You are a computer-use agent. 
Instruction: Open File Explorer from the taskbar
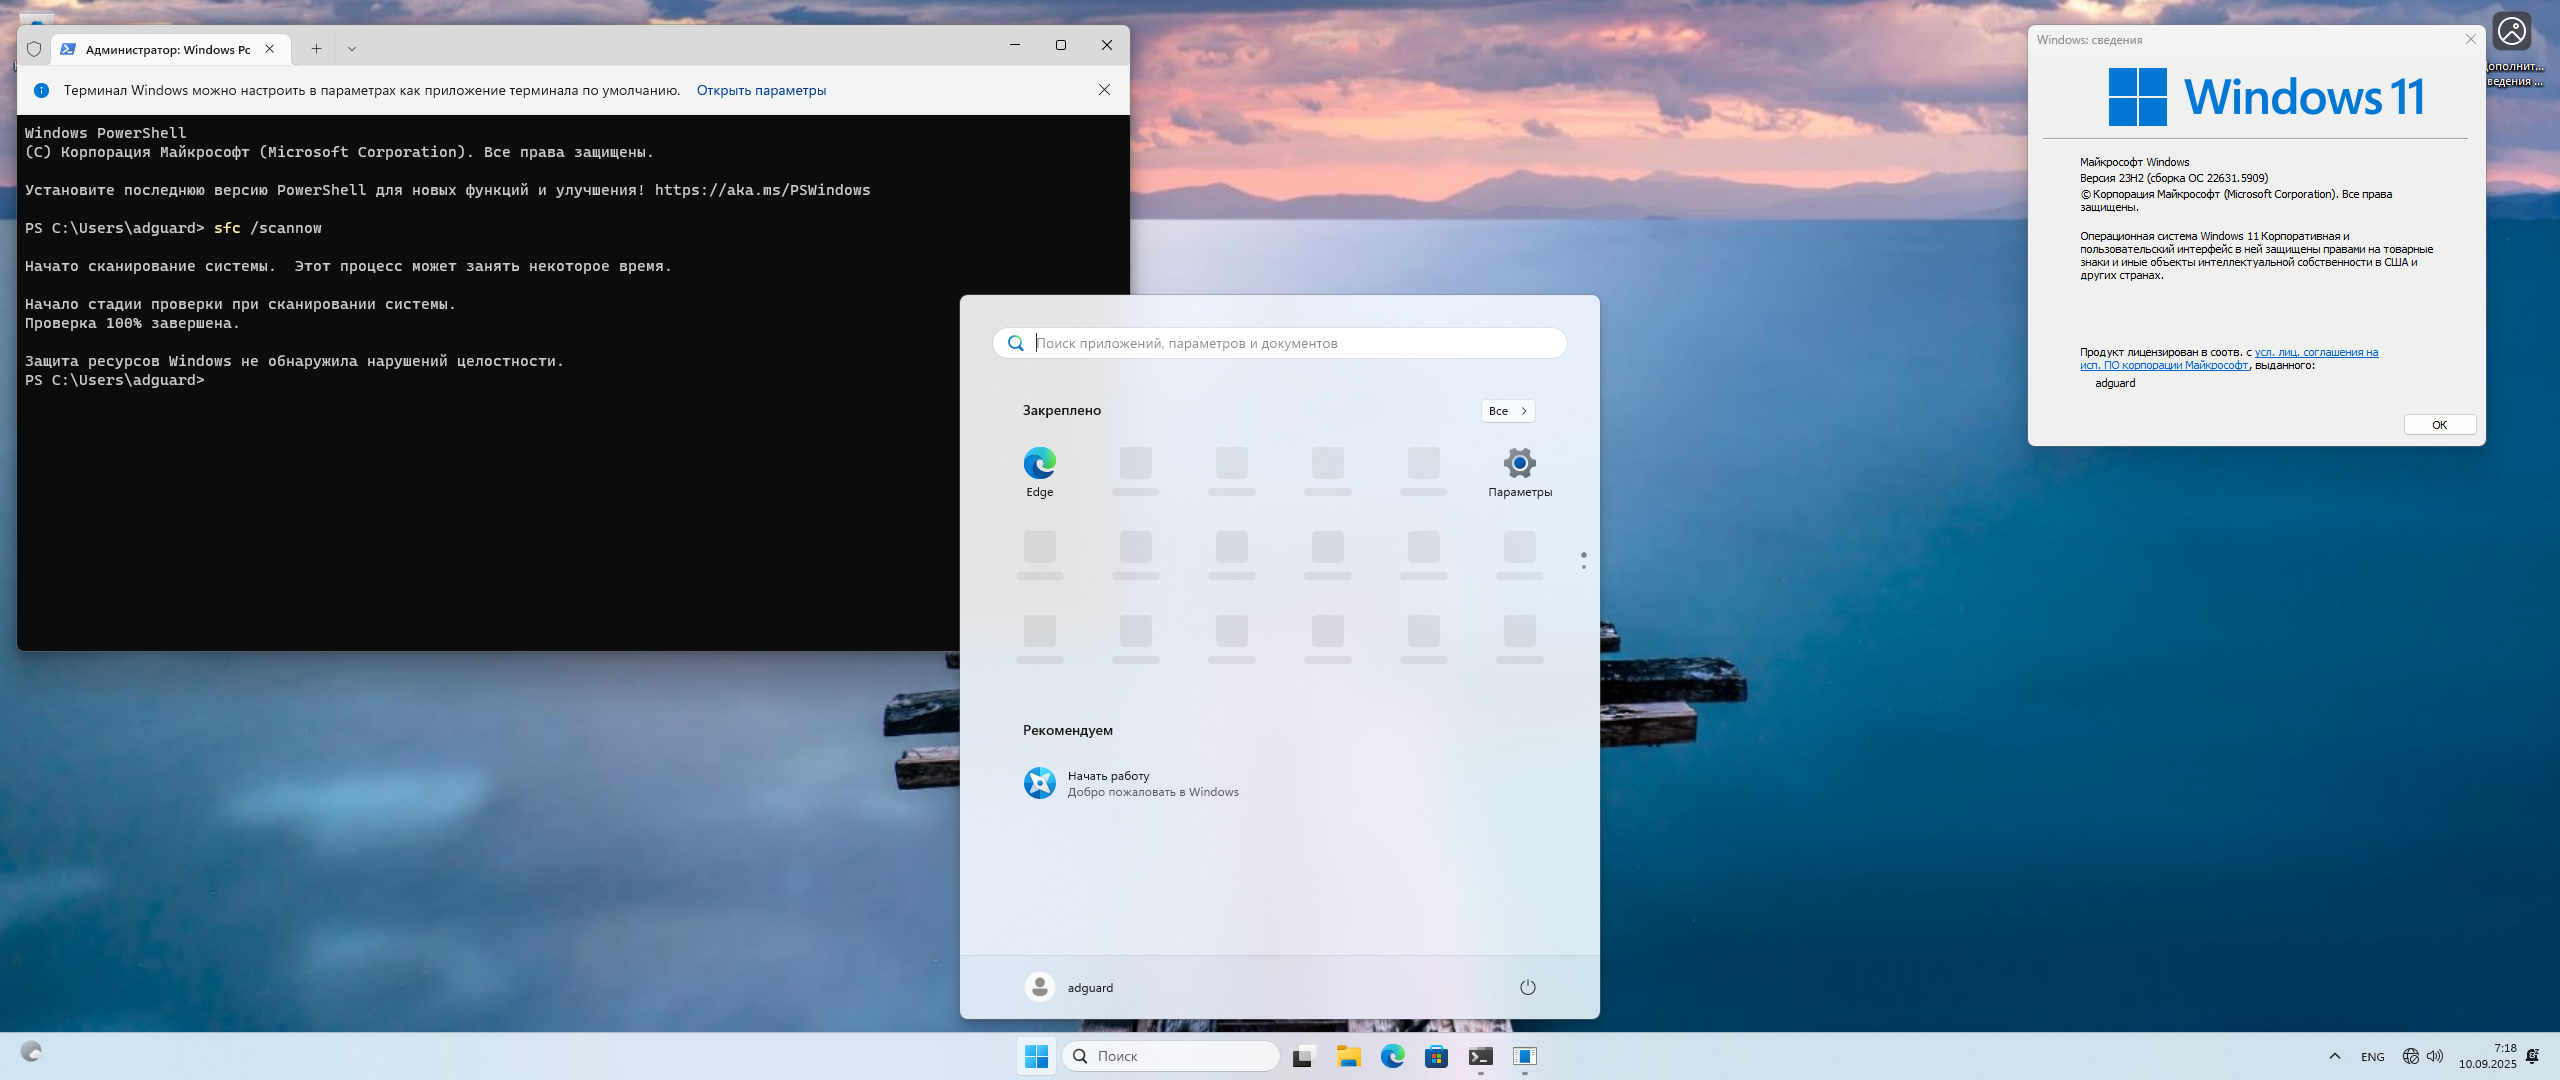click(1348, 1056)
